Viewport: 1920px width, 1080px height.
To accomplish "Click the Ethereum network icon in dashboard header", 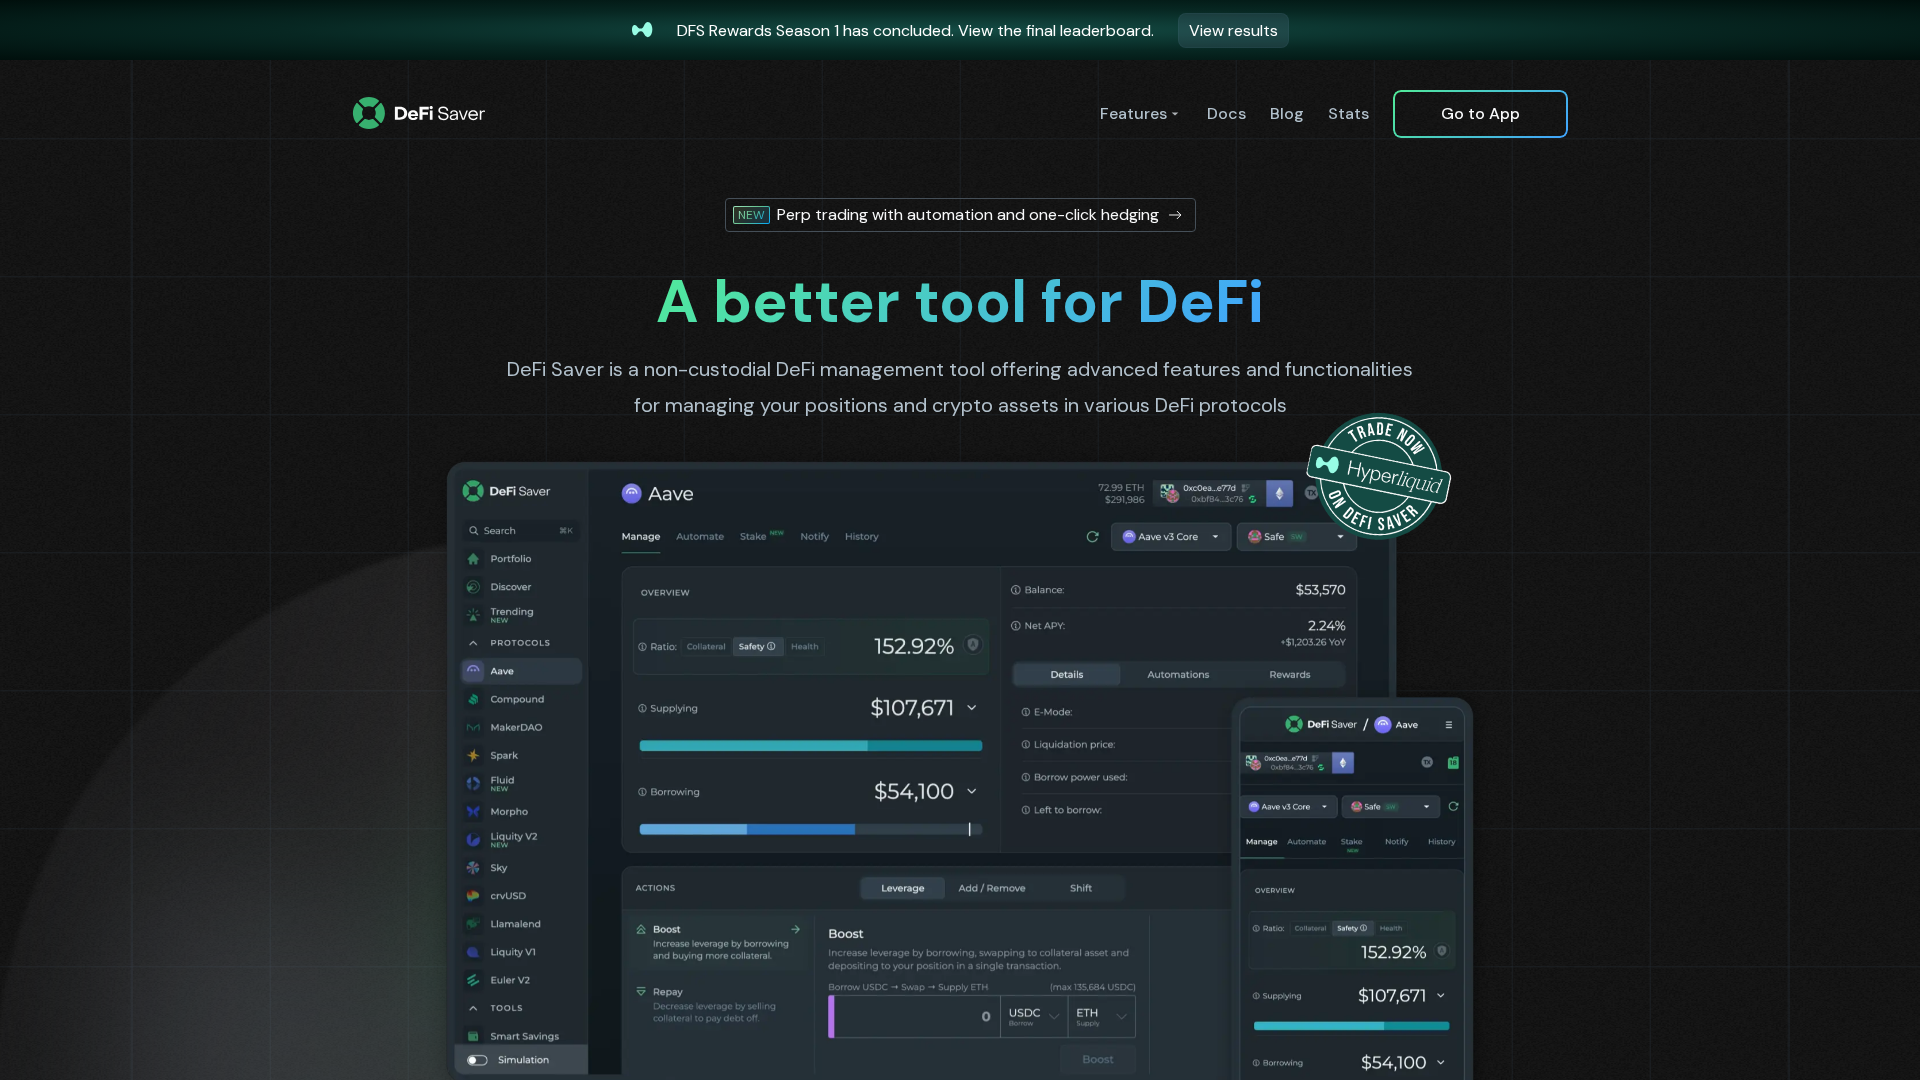I will tap(1279, 493).
